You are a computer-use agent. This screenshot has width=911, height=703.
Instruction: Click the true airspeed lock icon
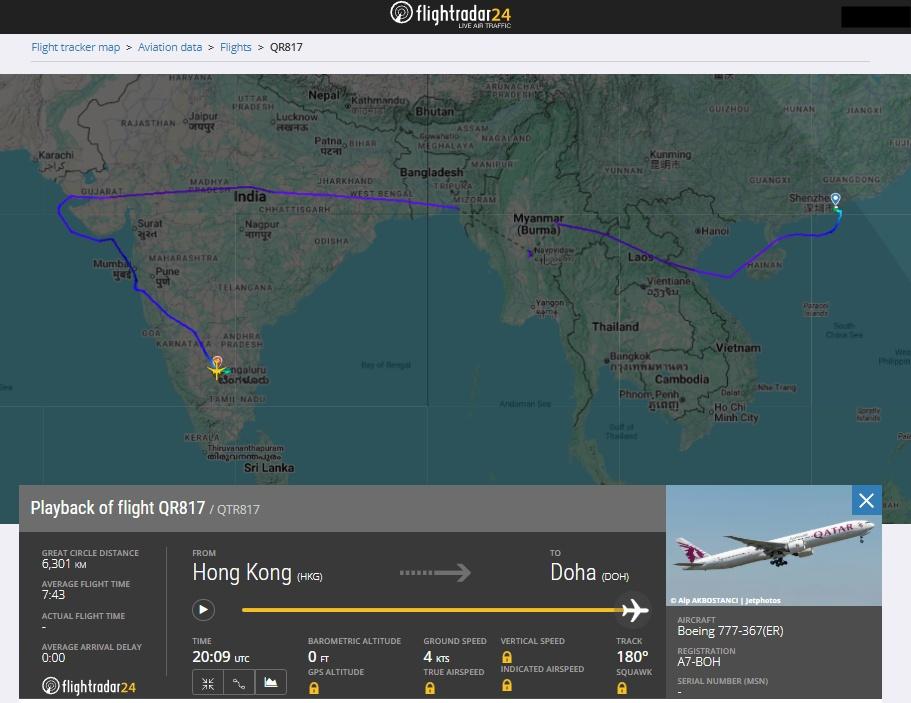pos(429,688)
